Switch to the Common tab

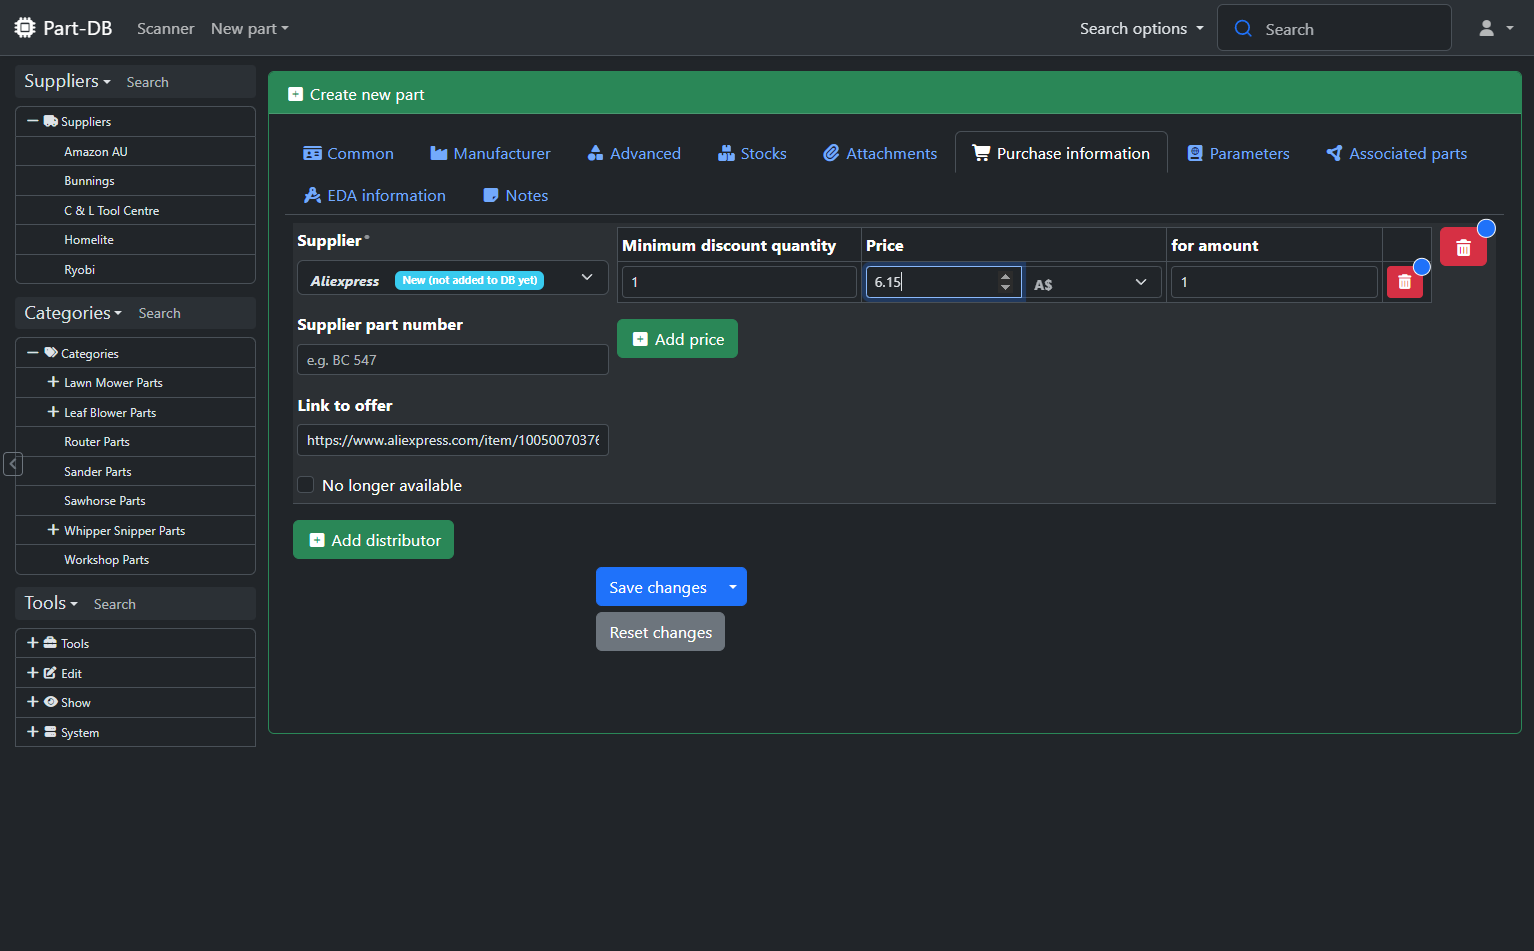coord(348,153)
